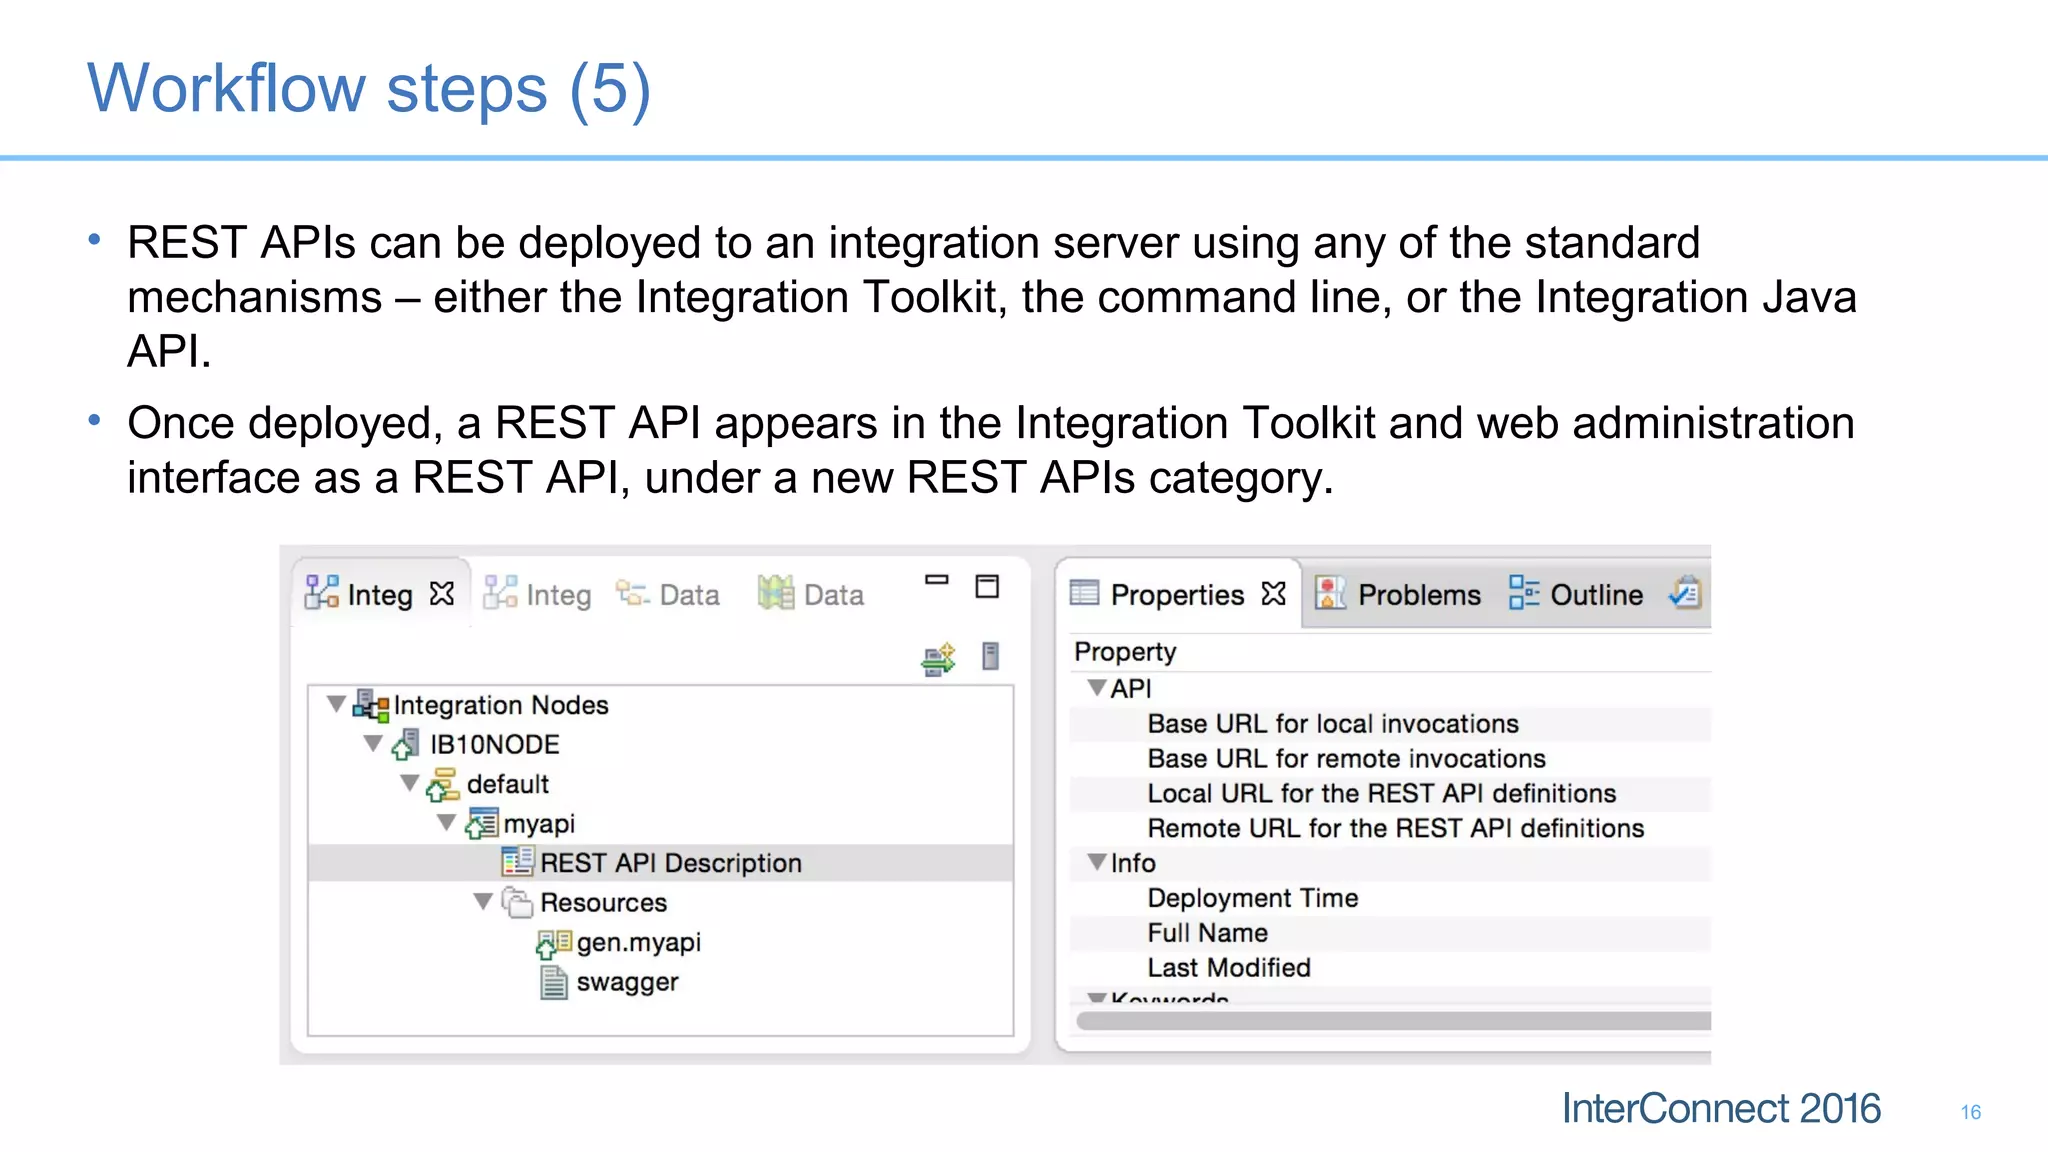Click the Integration Nodes label

501,705
